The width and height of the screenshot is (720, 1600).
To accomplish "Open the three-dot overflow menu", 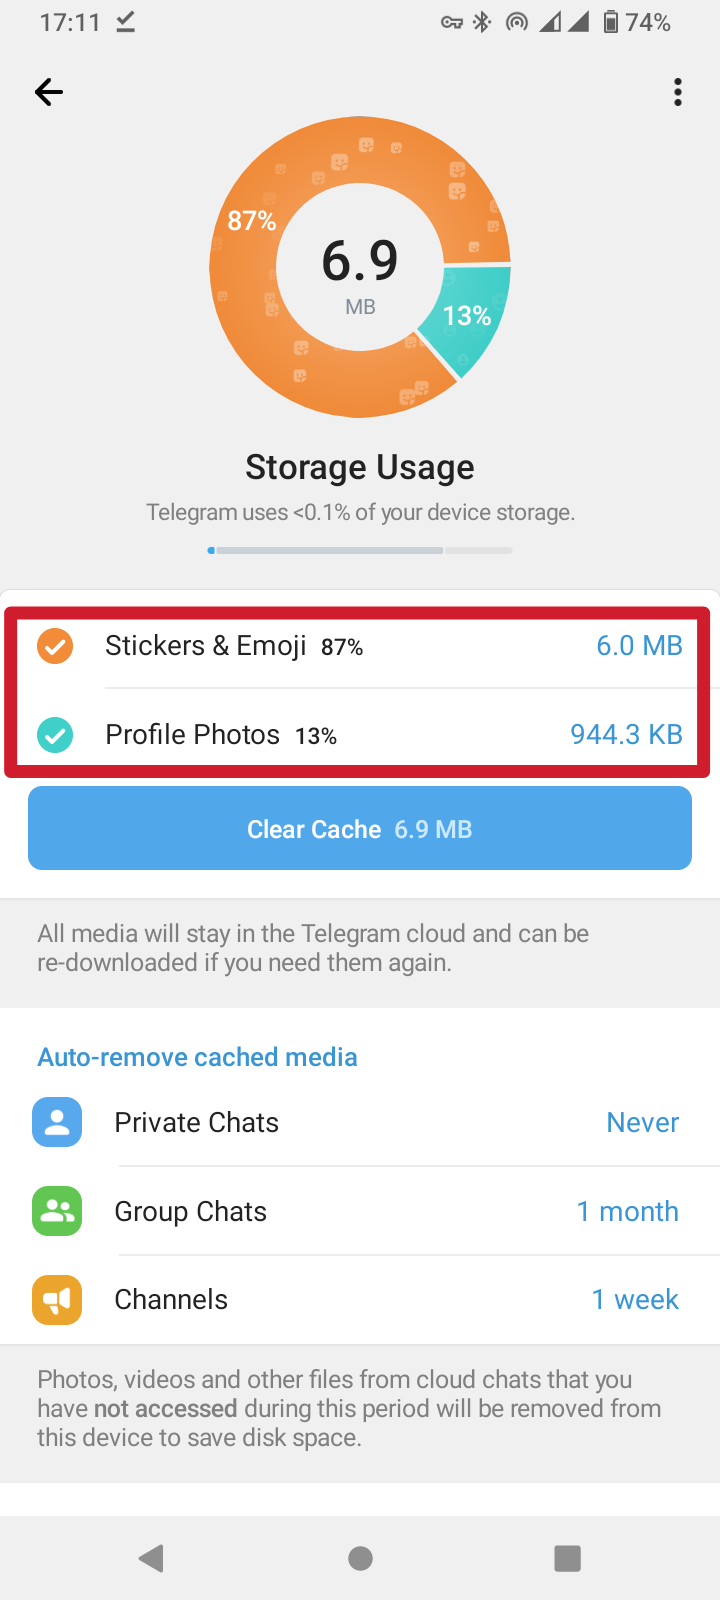I will (678, 93).
